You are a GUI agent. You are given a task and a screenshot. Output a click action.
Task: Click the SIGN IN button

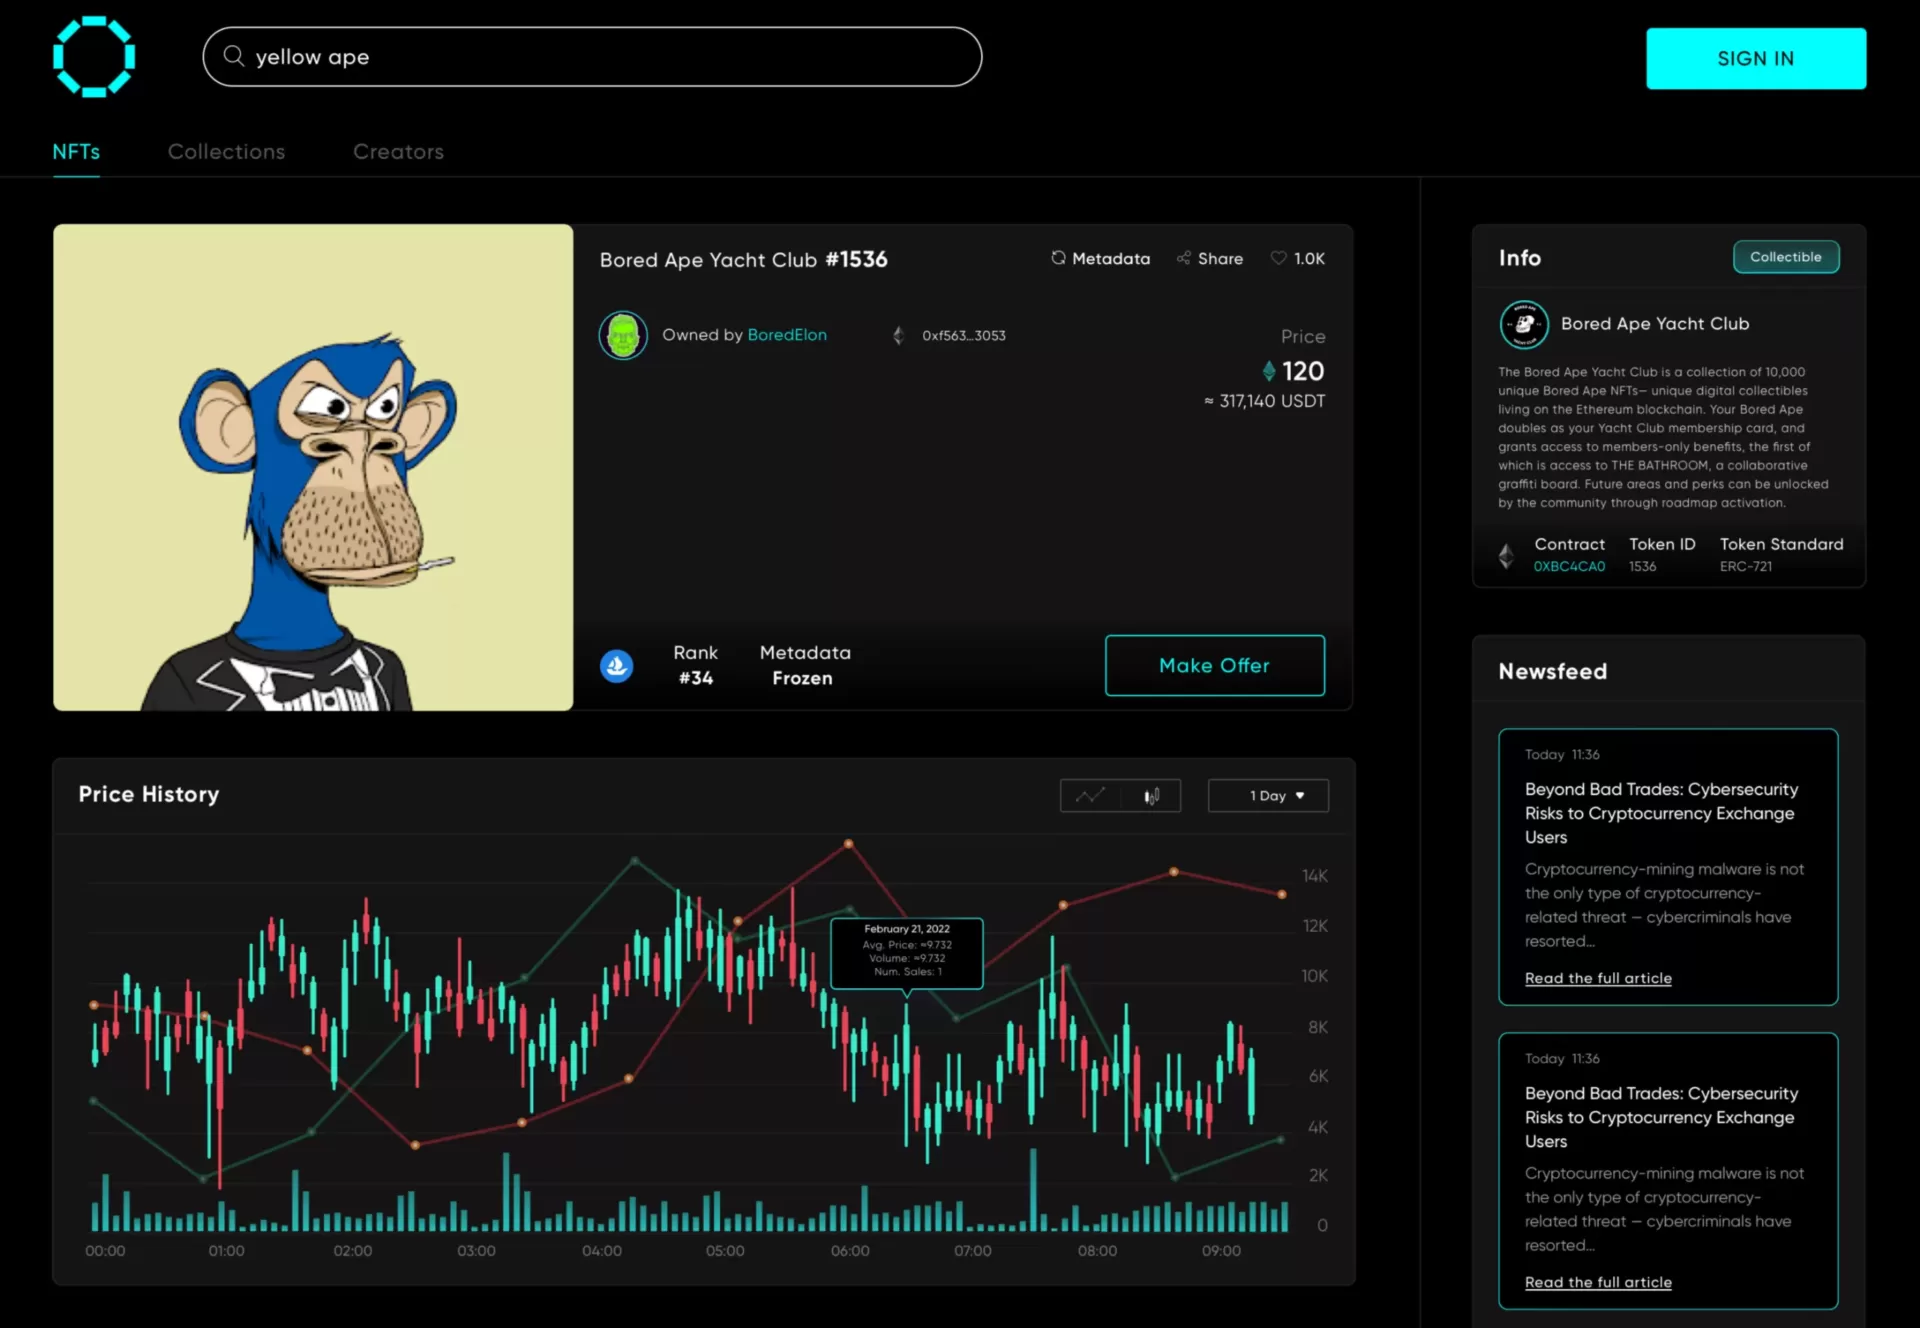tap(1755, 59)
